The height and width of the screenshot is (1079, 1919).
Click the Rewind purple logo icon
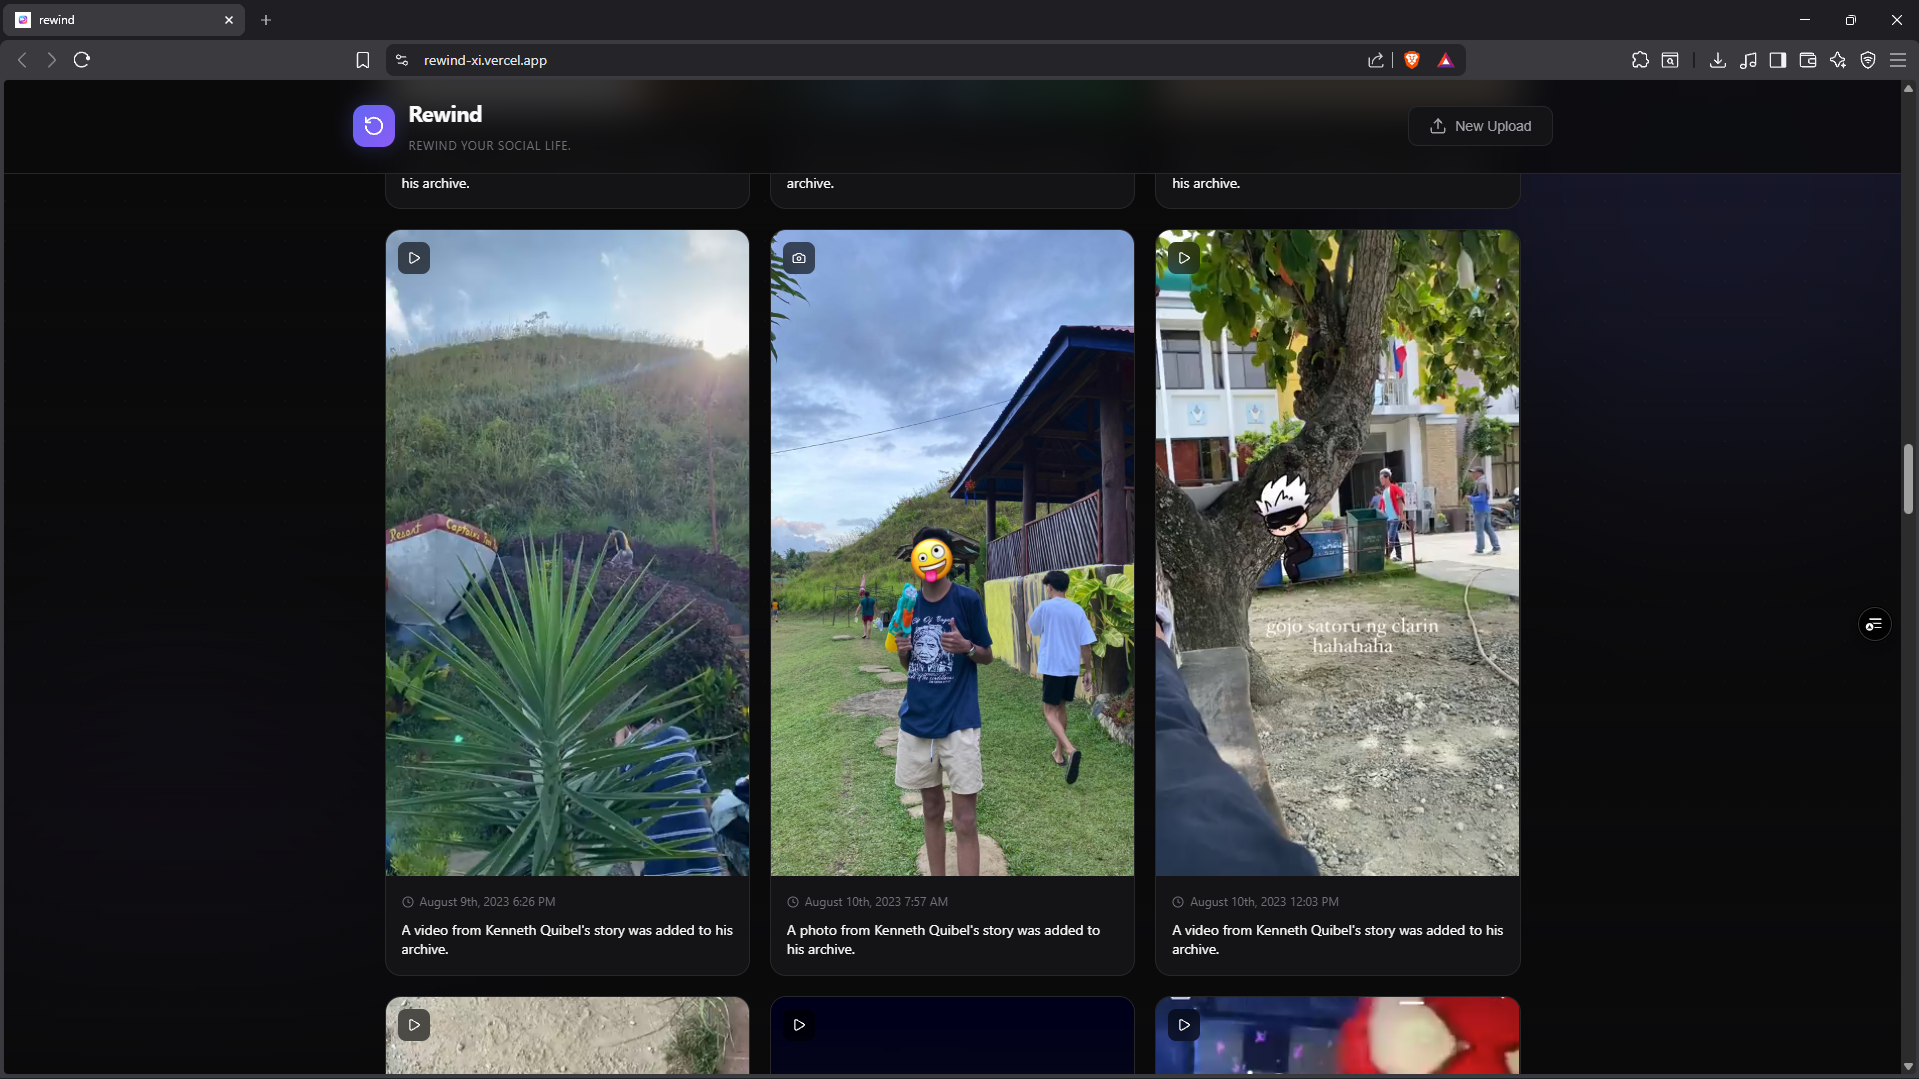[374, 126]
